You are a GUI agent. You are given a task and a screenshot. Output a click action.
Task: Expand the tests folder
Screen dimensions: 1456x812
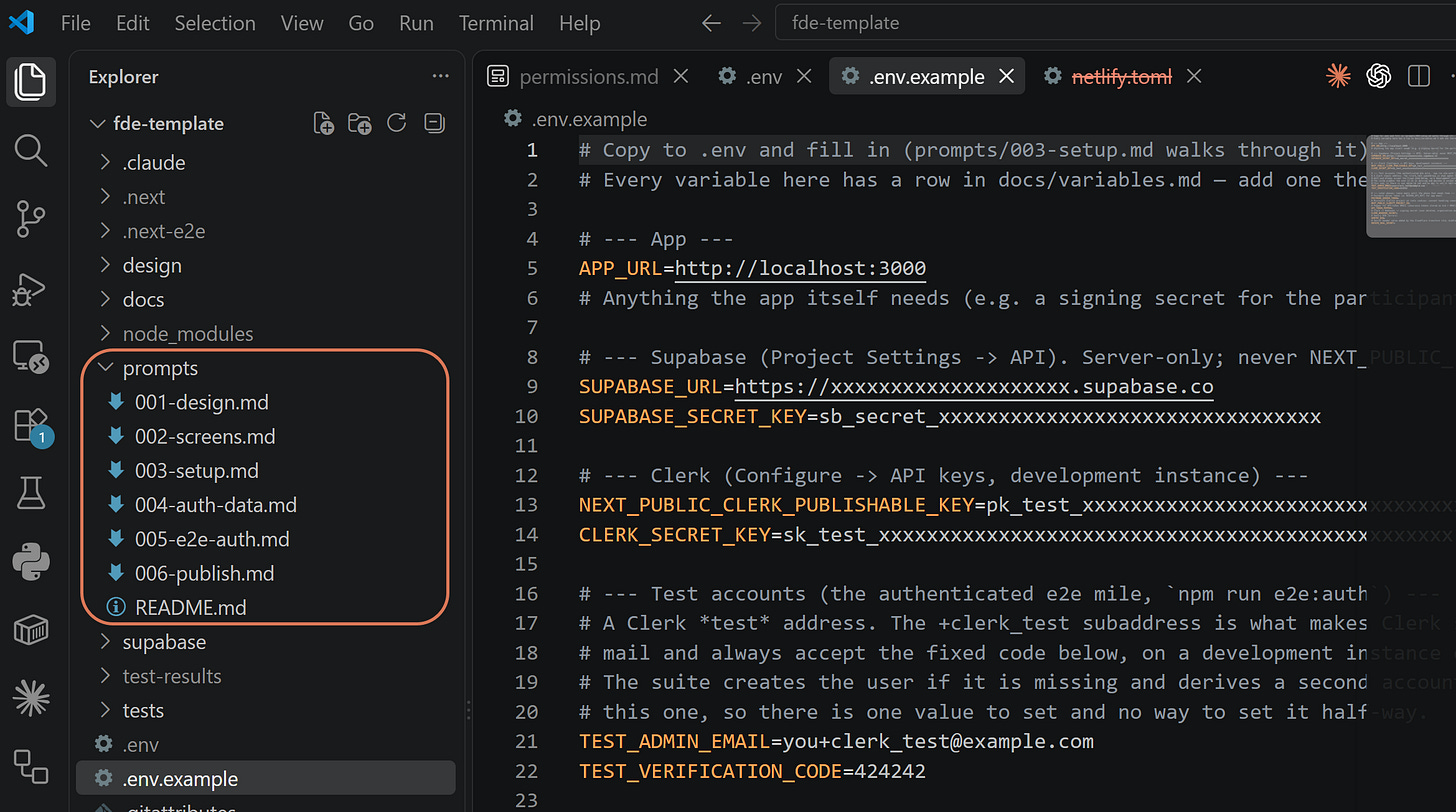(106, 710)
